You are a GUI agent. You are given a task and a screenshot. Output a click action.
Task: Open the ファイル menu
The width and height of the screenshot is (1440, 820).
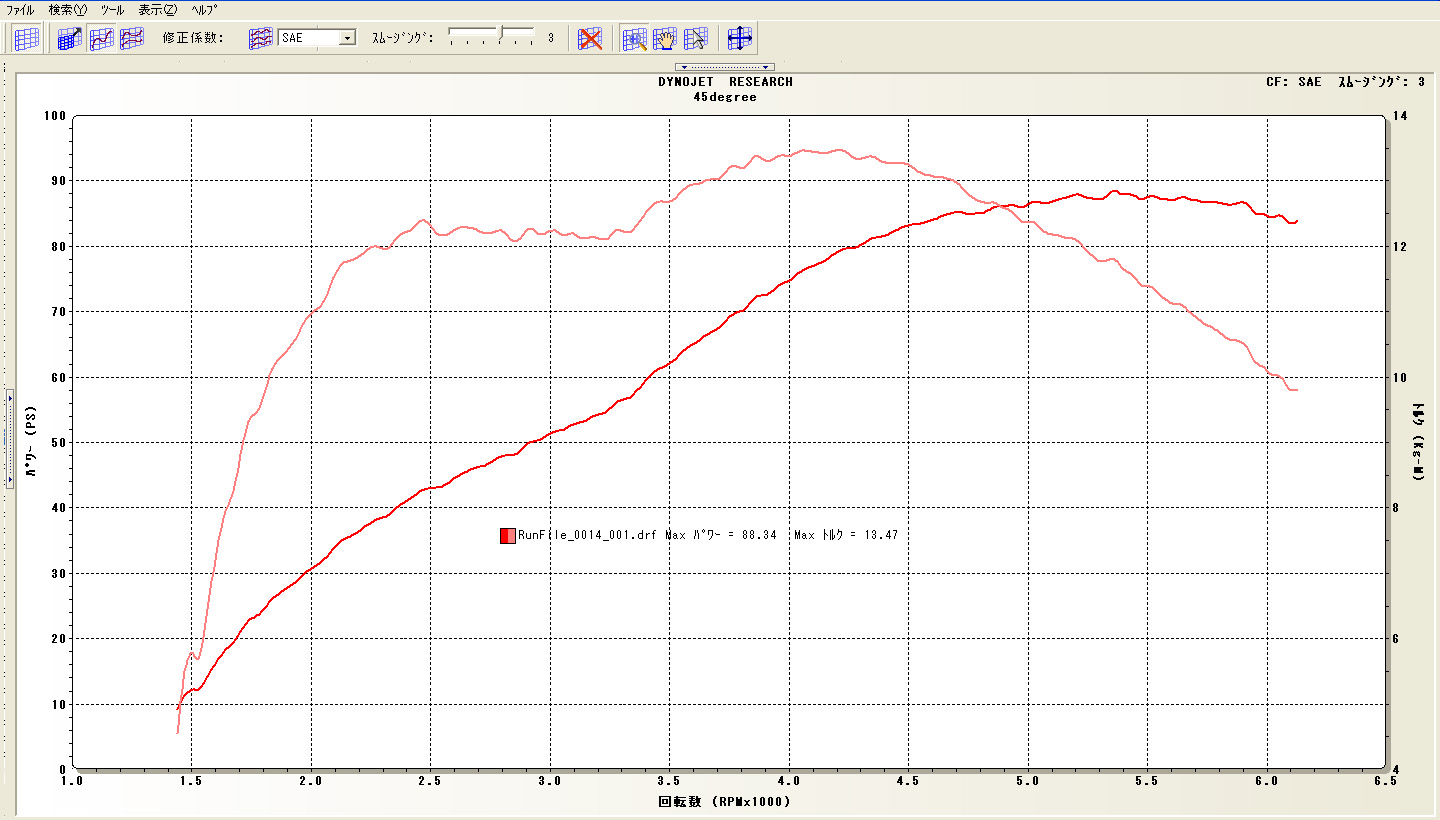20,9
